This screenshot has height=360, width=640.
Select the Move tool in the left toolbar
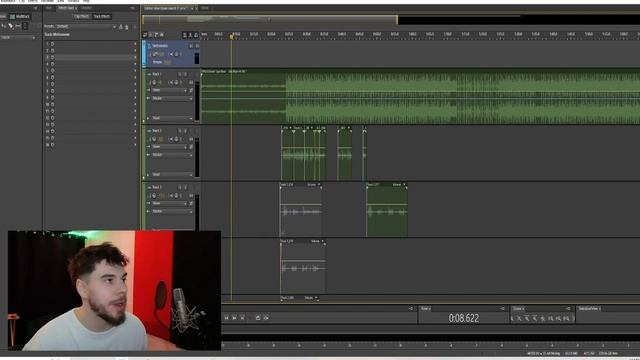(4, 26)
